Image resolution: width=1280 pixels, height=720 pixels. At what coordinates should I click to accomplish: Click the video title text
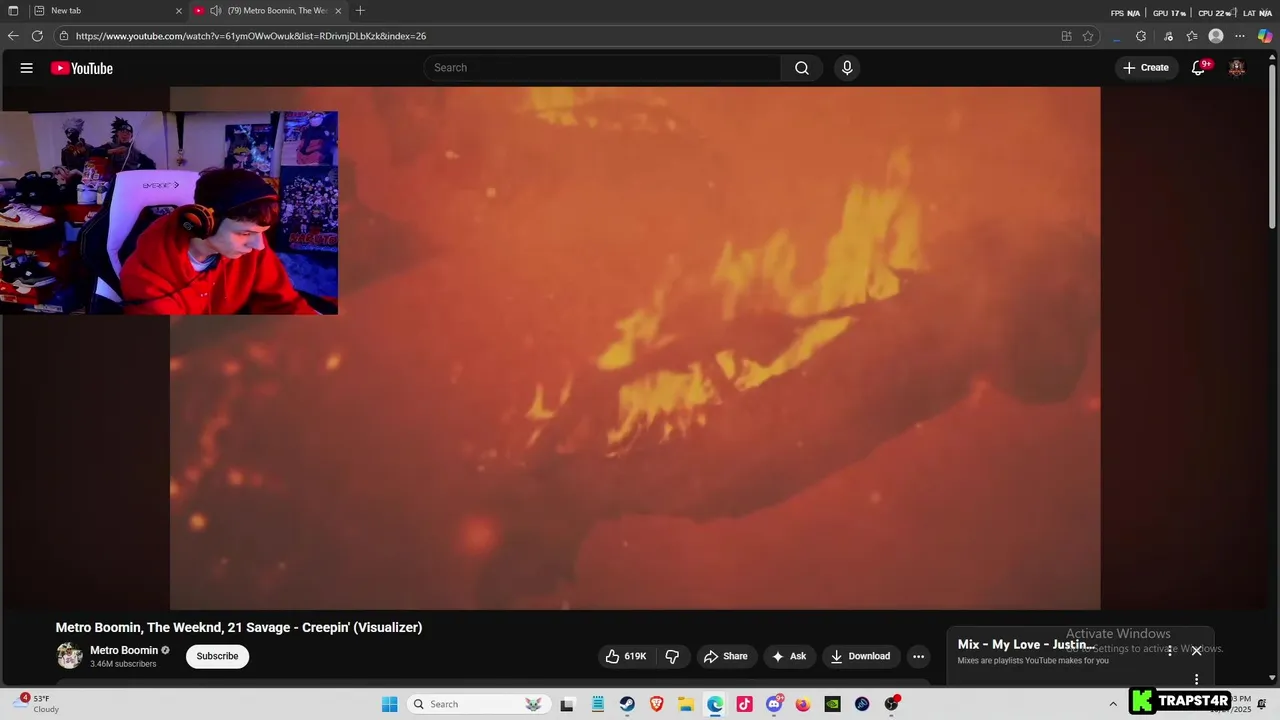pyautogui.click(x=239, y=627)
